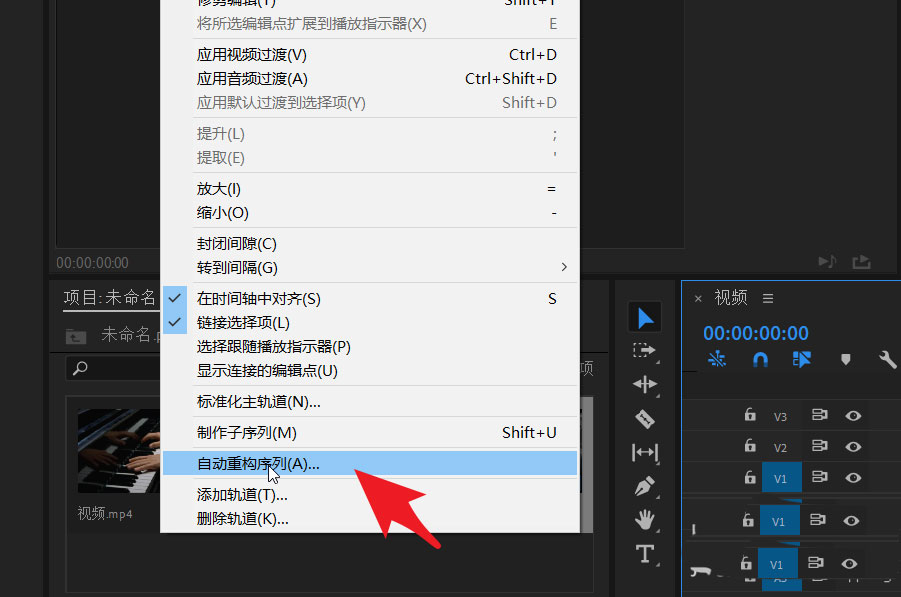The width and height of the screenshot is (901, 597).
Task: Toggle lock on track V2
Action: coord(750,445)
